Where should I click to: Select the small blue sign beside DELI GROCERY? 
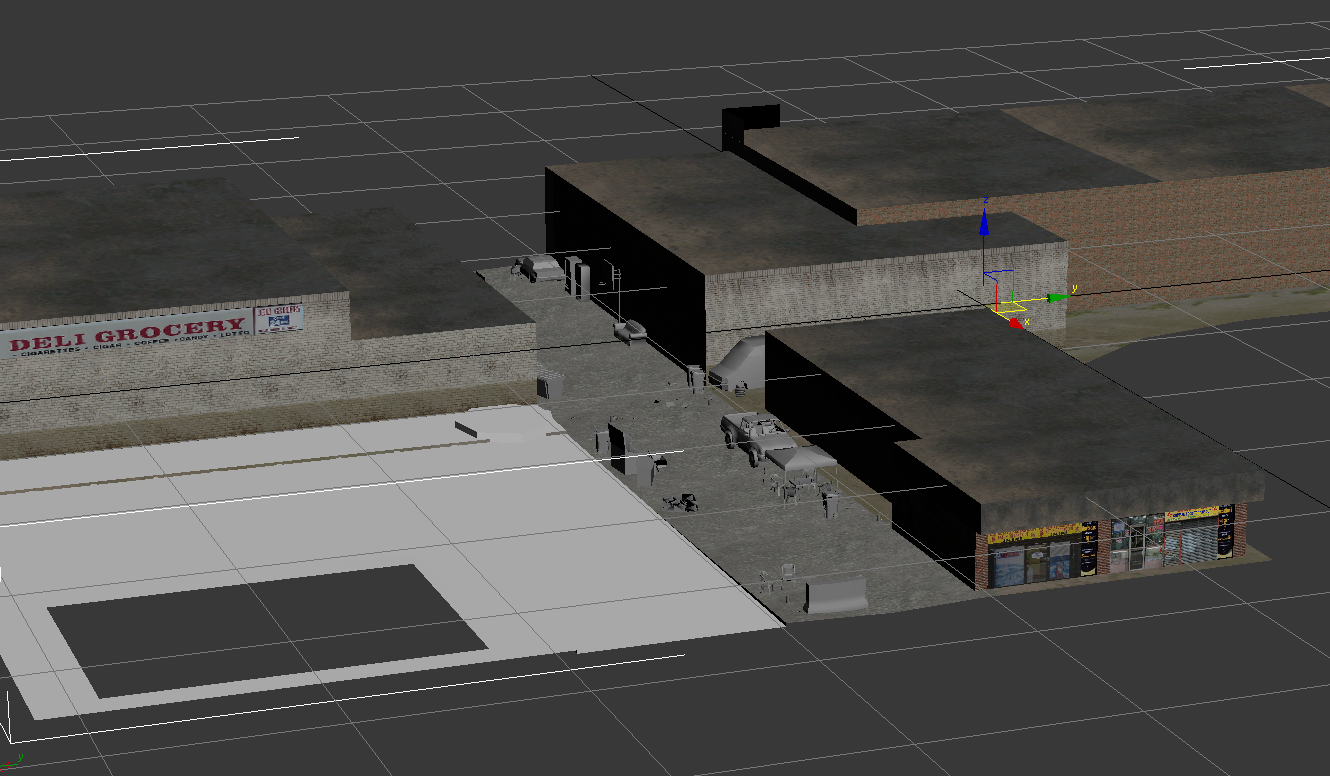(x=279, y=319)
